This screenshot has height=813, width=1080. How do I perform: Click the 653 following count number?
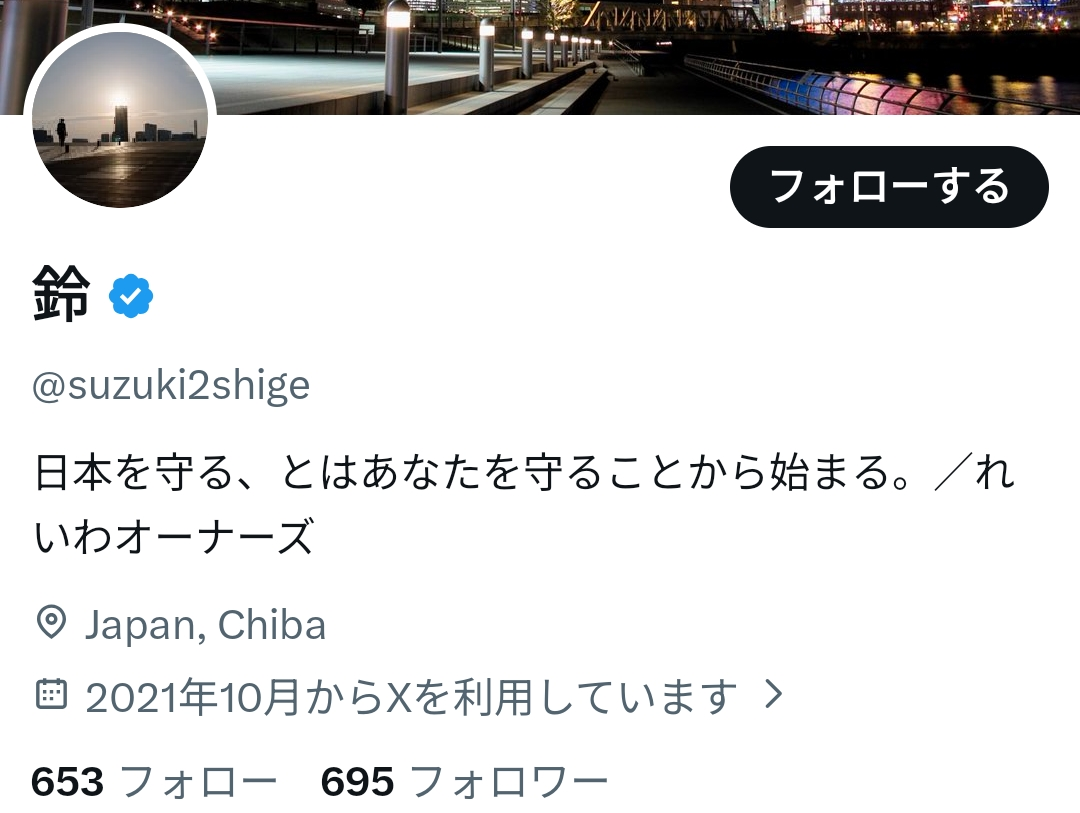pos(68,782)
